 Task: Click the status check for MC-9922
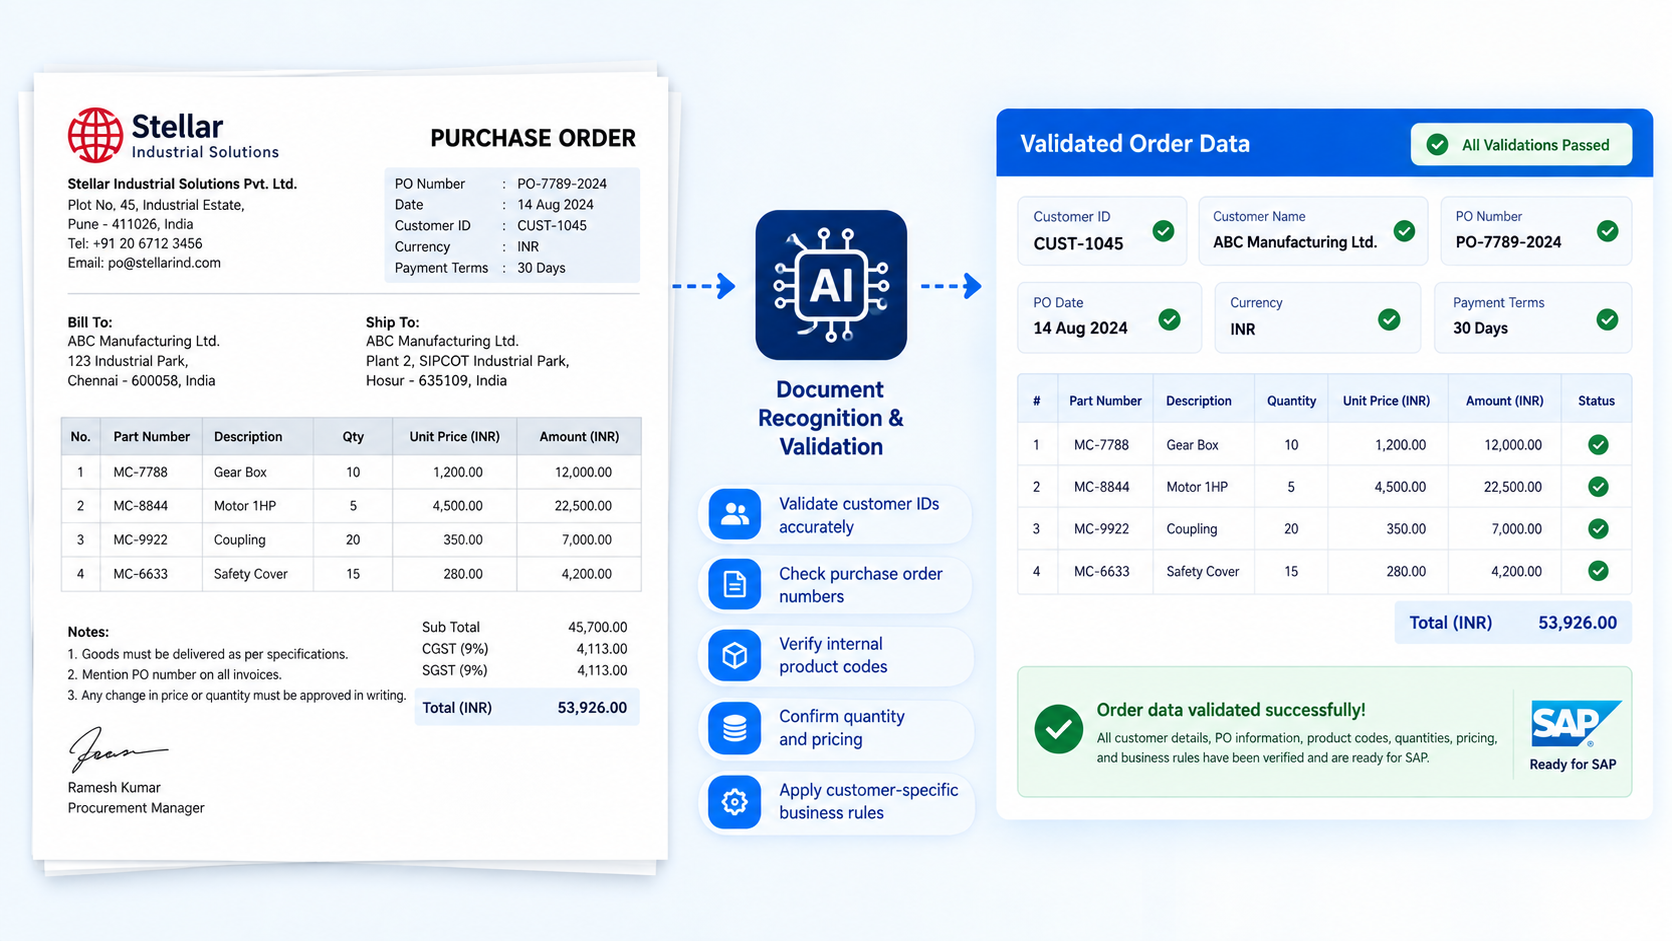click(1598, 529)
